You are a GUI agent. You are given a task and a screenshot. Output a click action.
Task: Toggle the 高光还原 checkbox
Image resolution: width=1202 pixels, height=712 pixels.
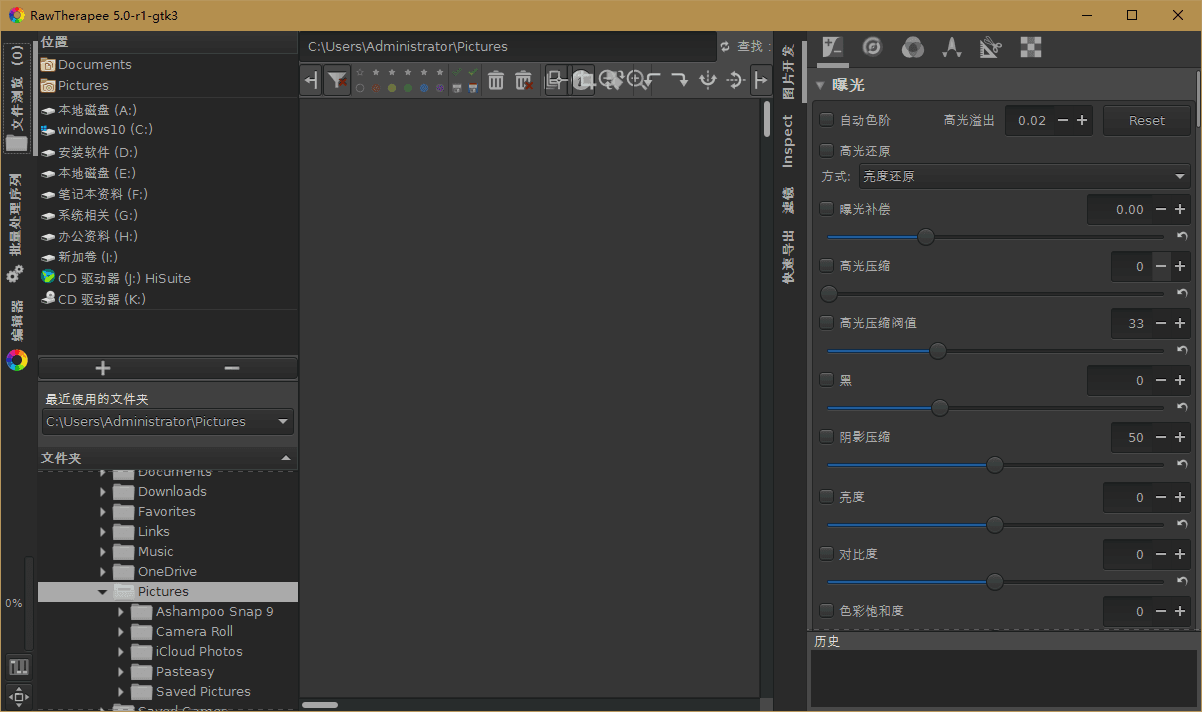point(827,151)
